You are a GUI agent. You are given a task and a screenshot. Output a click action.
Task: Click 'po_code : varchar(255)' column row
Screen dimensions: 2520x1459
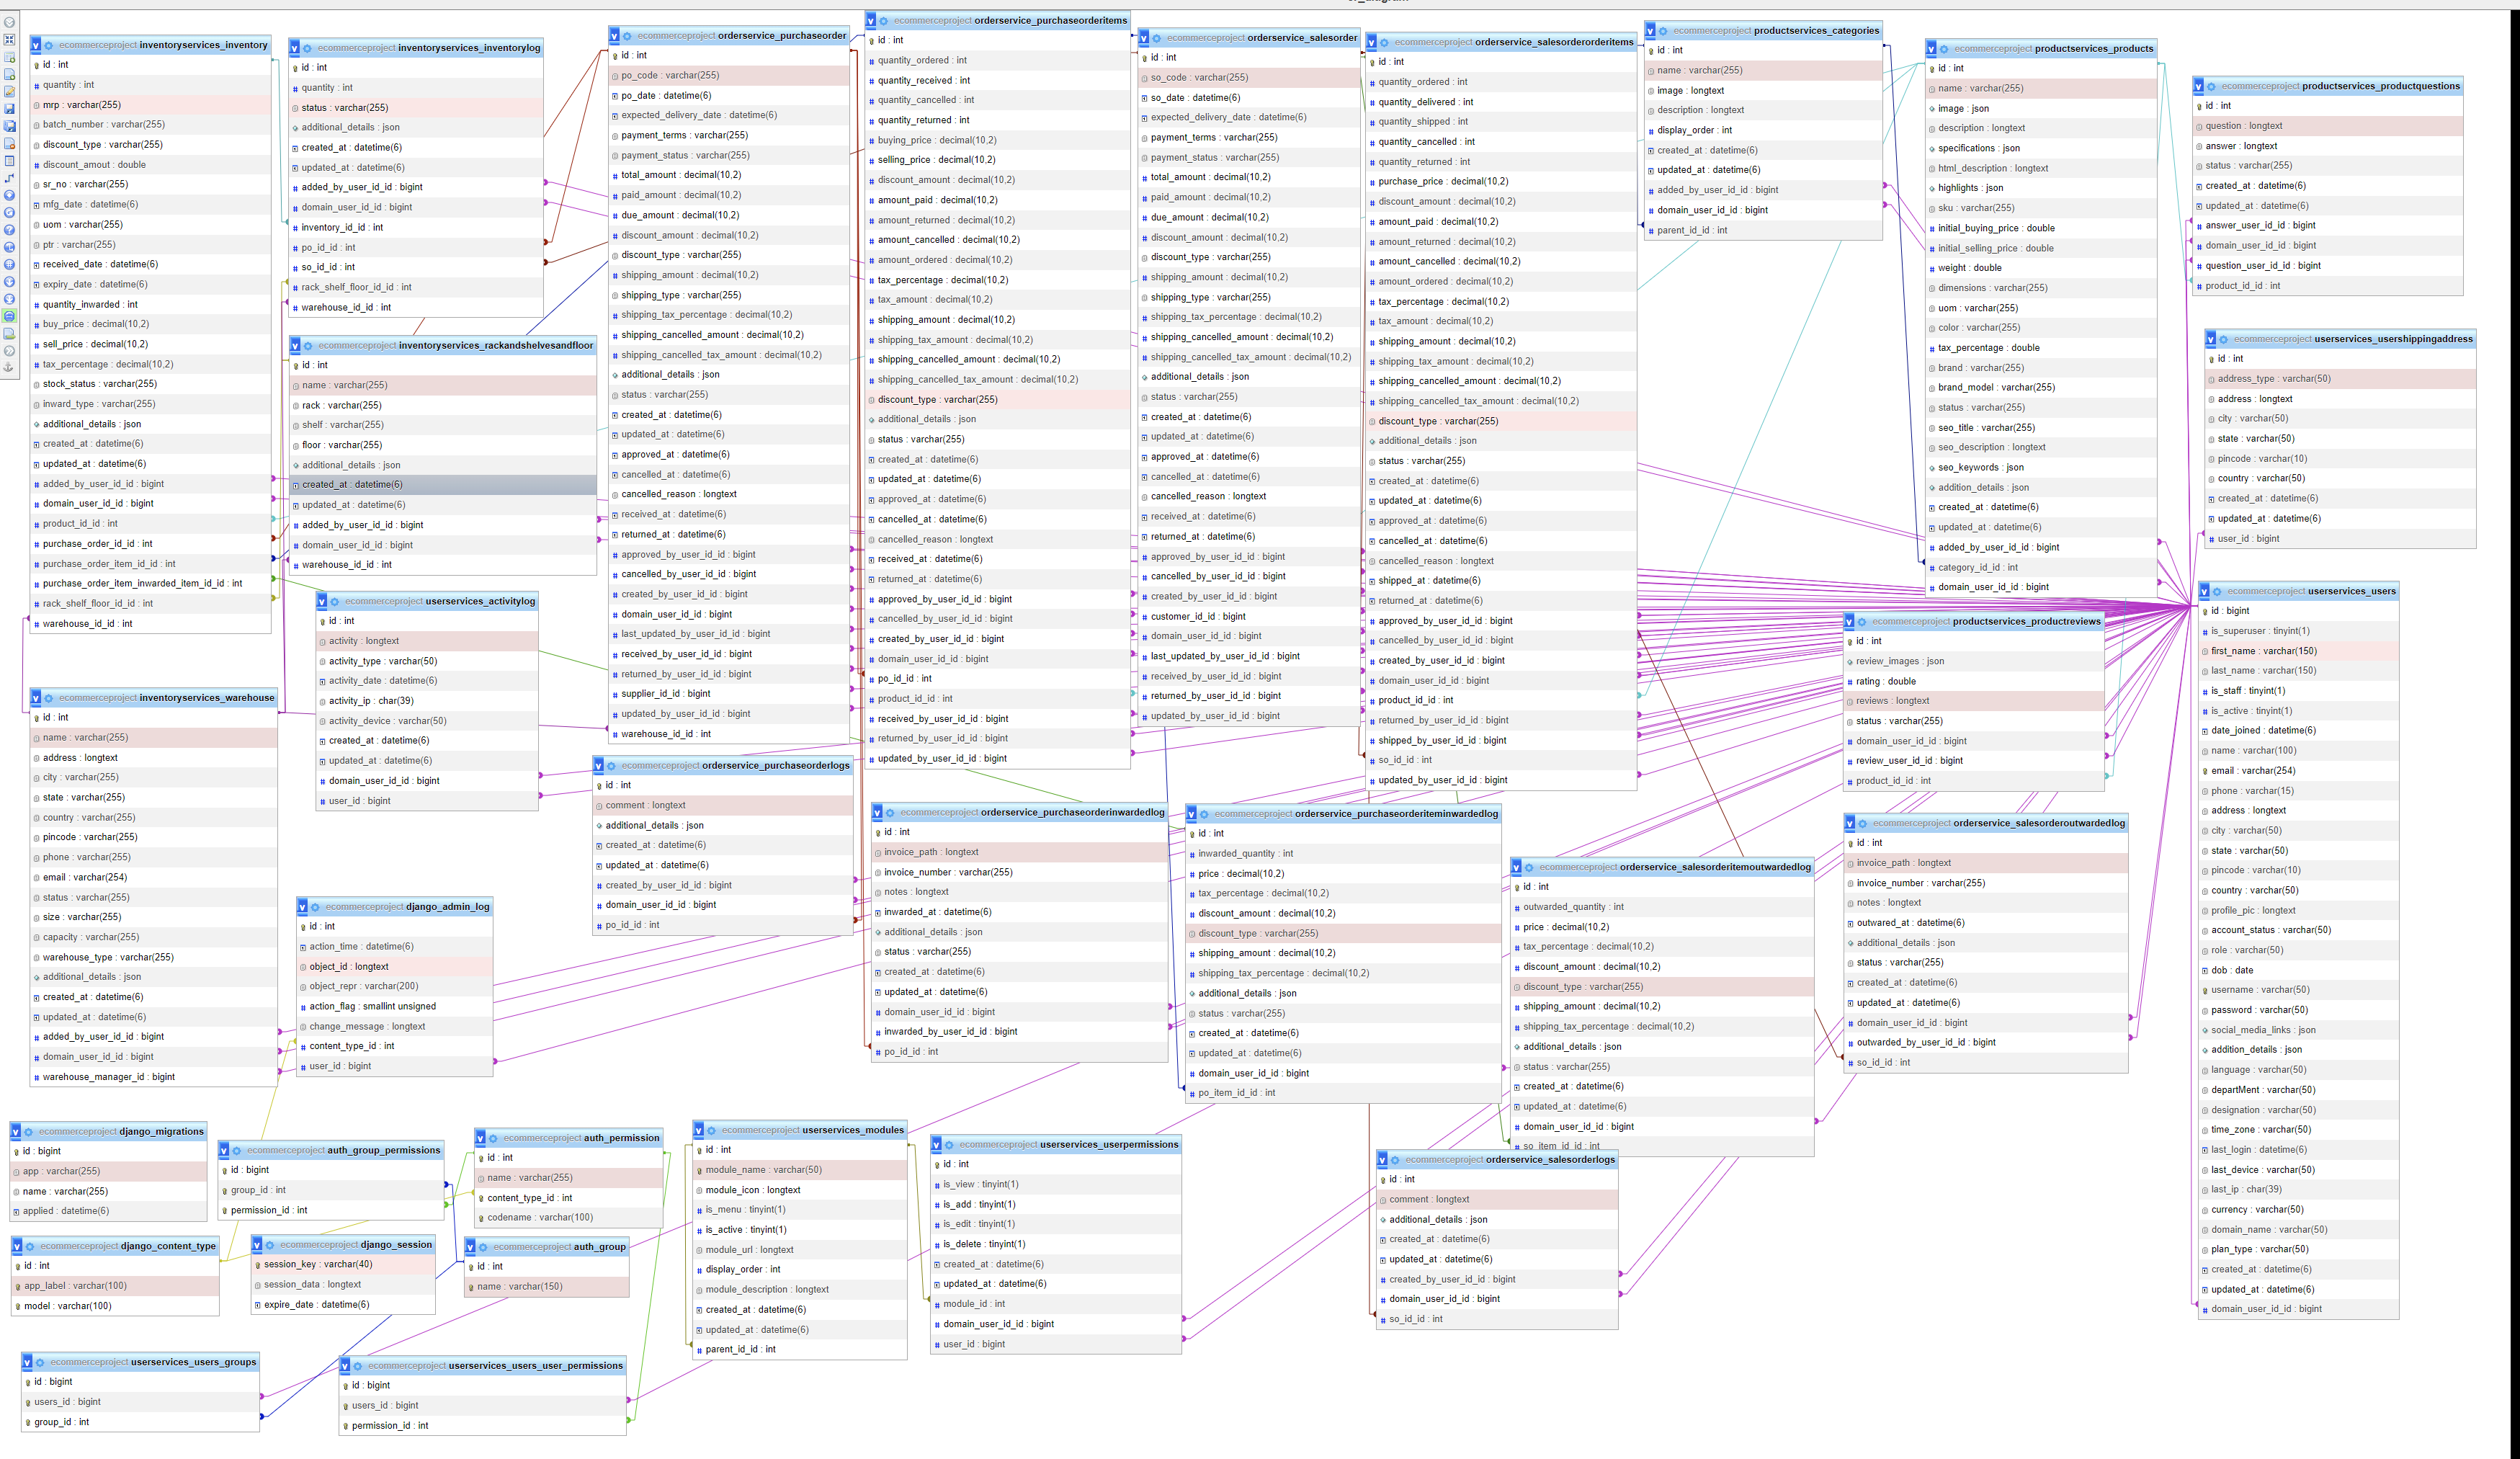pyautogui.click(x=730, y=76)
